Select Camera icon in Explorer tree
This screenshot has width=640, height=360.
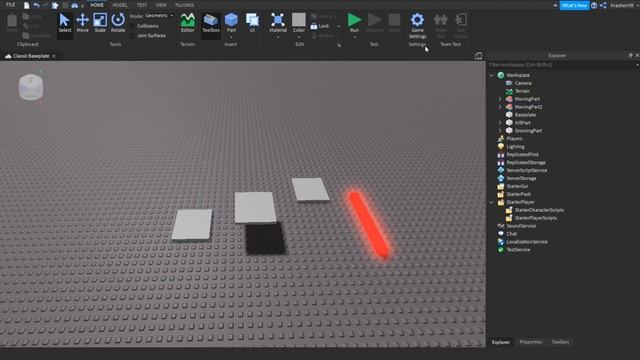pyautogui.click(x=509, y=83)
